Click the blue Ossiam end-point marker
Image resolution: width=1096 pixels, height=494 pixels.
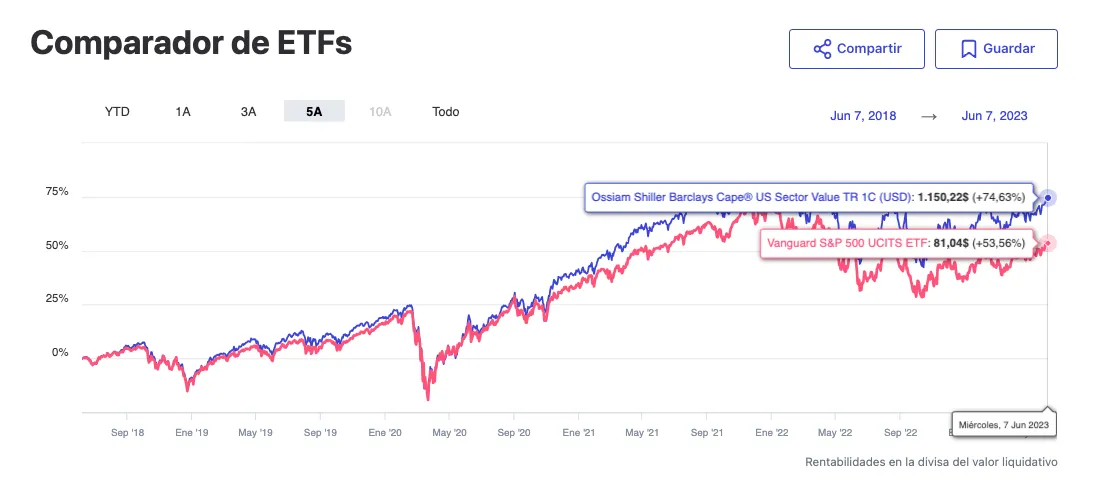pyautogui.click(x=1047, y=198)
